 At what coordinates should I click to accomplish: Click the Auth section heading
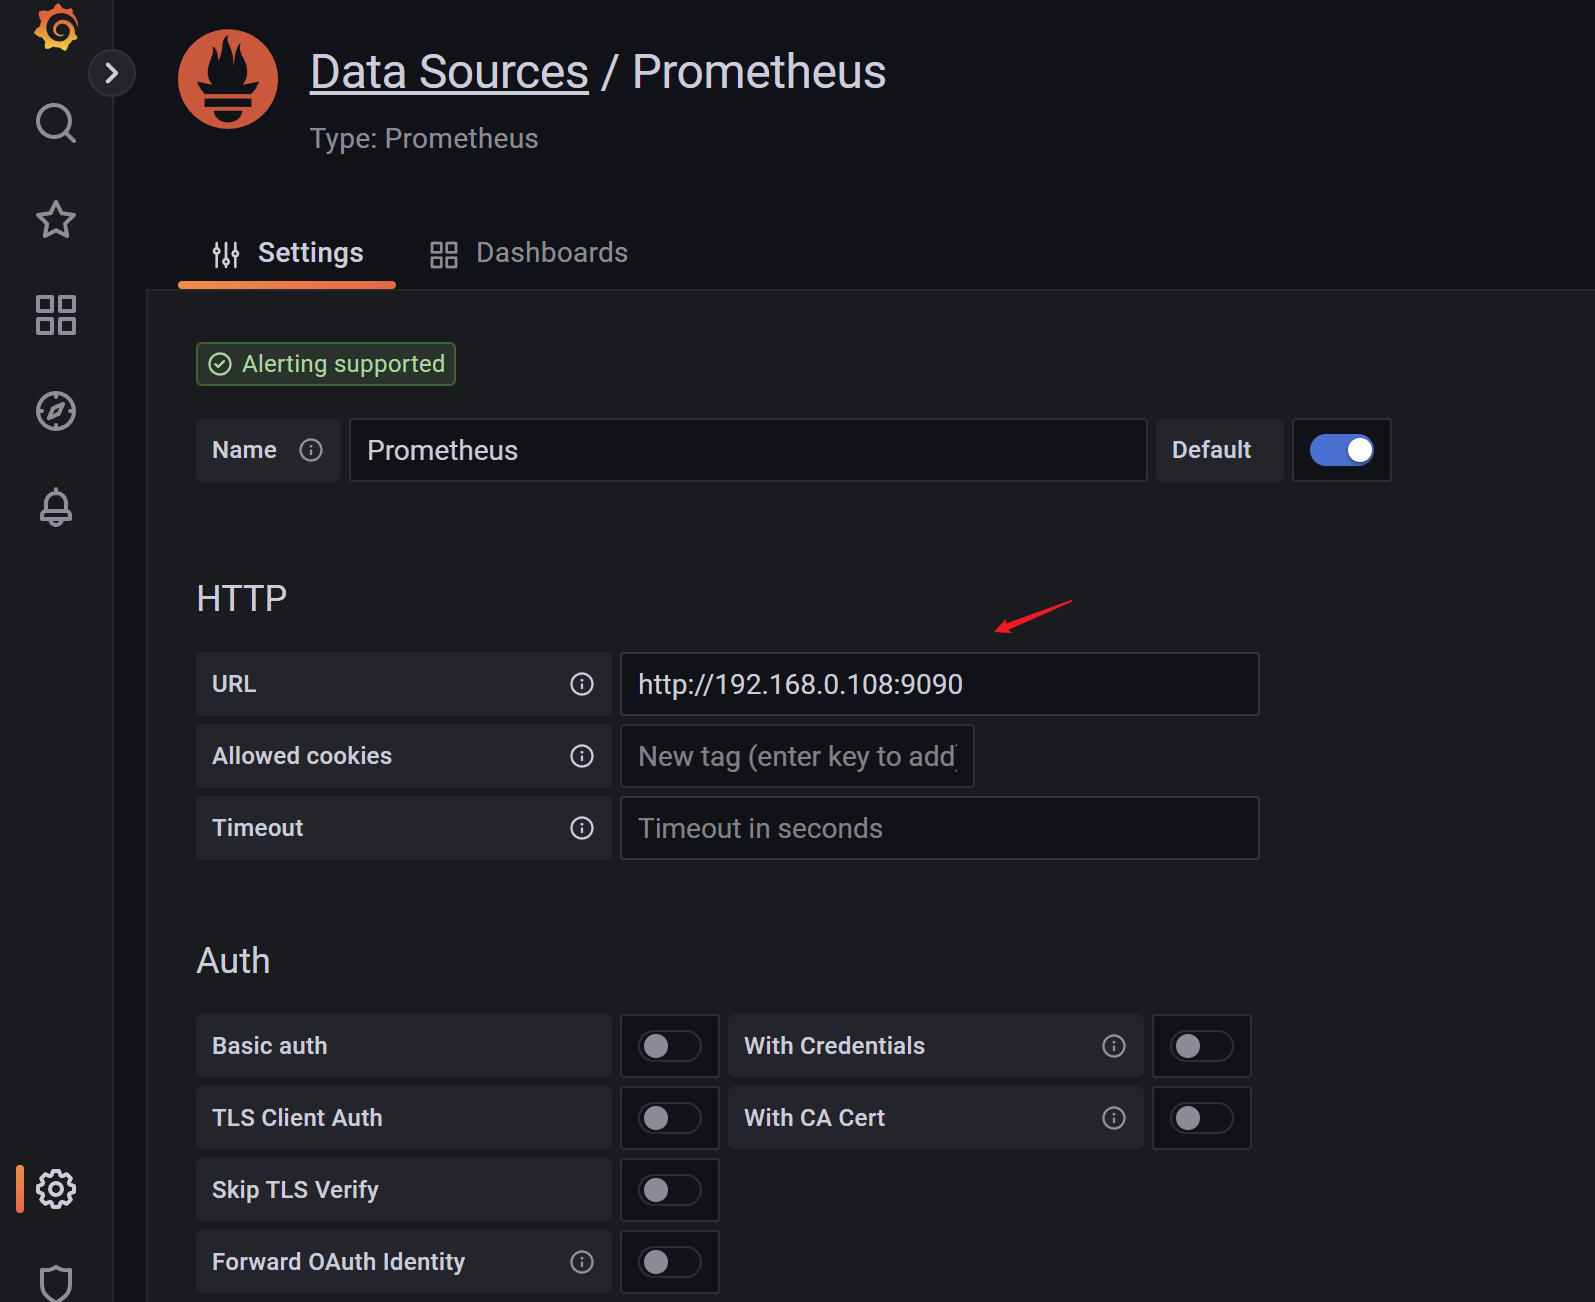(233, 961)
